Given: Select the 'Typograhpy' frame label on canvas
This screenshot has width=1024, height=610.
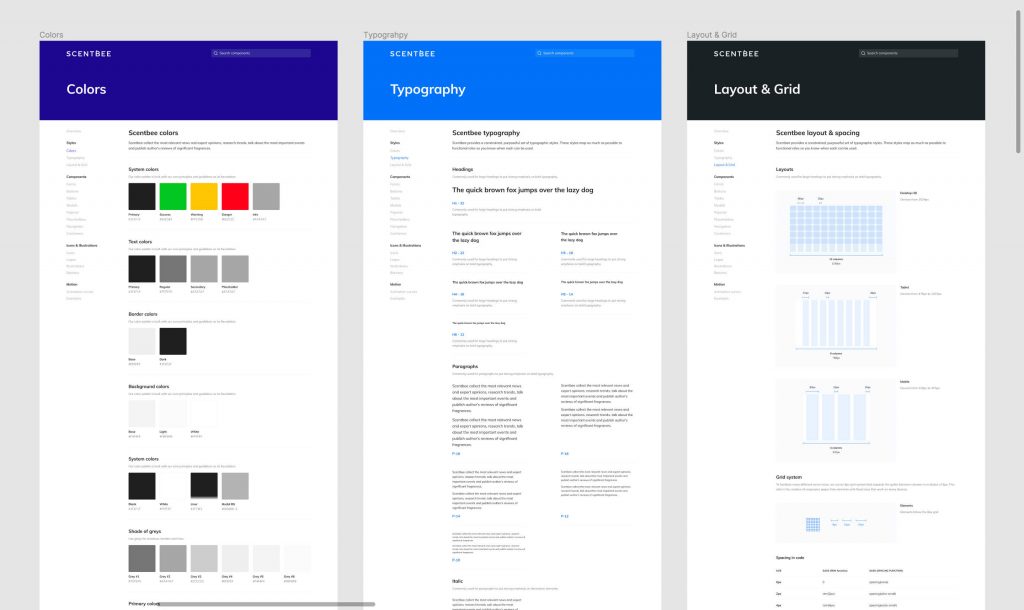Looking at the screenshot, I should [x=385, y=35].
